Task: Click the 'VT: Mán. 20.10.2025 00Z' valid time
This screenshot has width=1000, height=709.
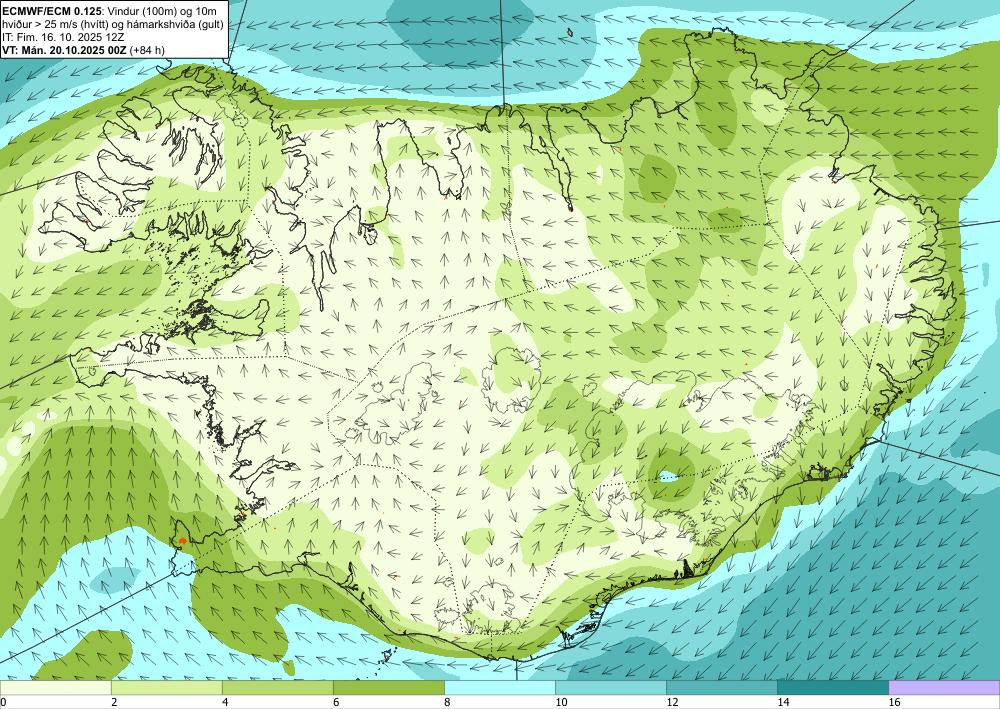Action: 64,50
